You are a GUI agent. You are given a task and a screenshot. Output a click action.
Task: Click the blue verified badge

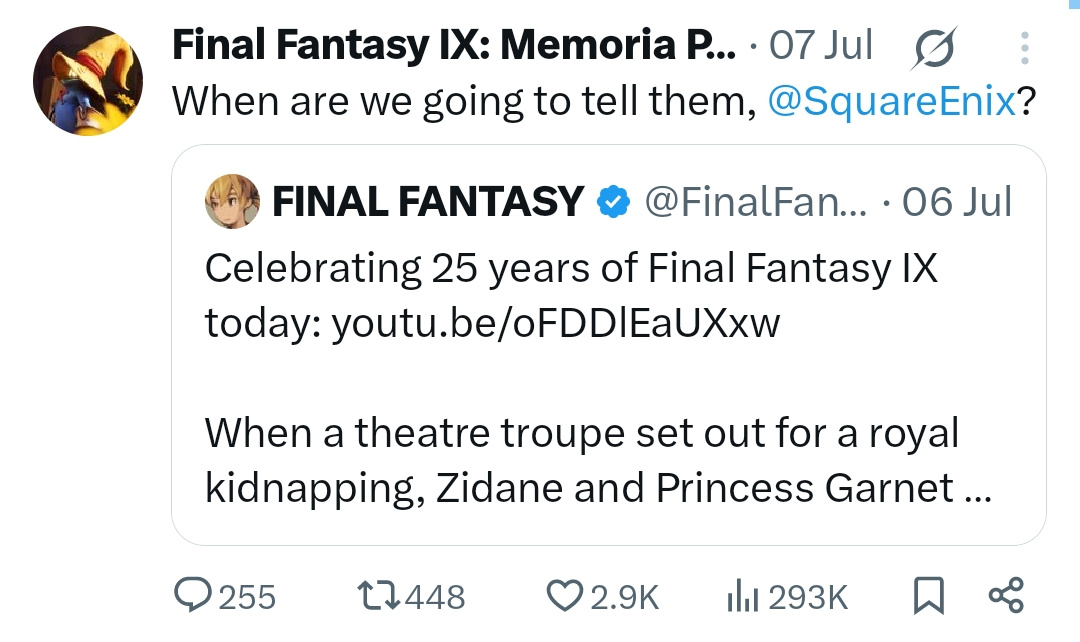coord(613,202)
